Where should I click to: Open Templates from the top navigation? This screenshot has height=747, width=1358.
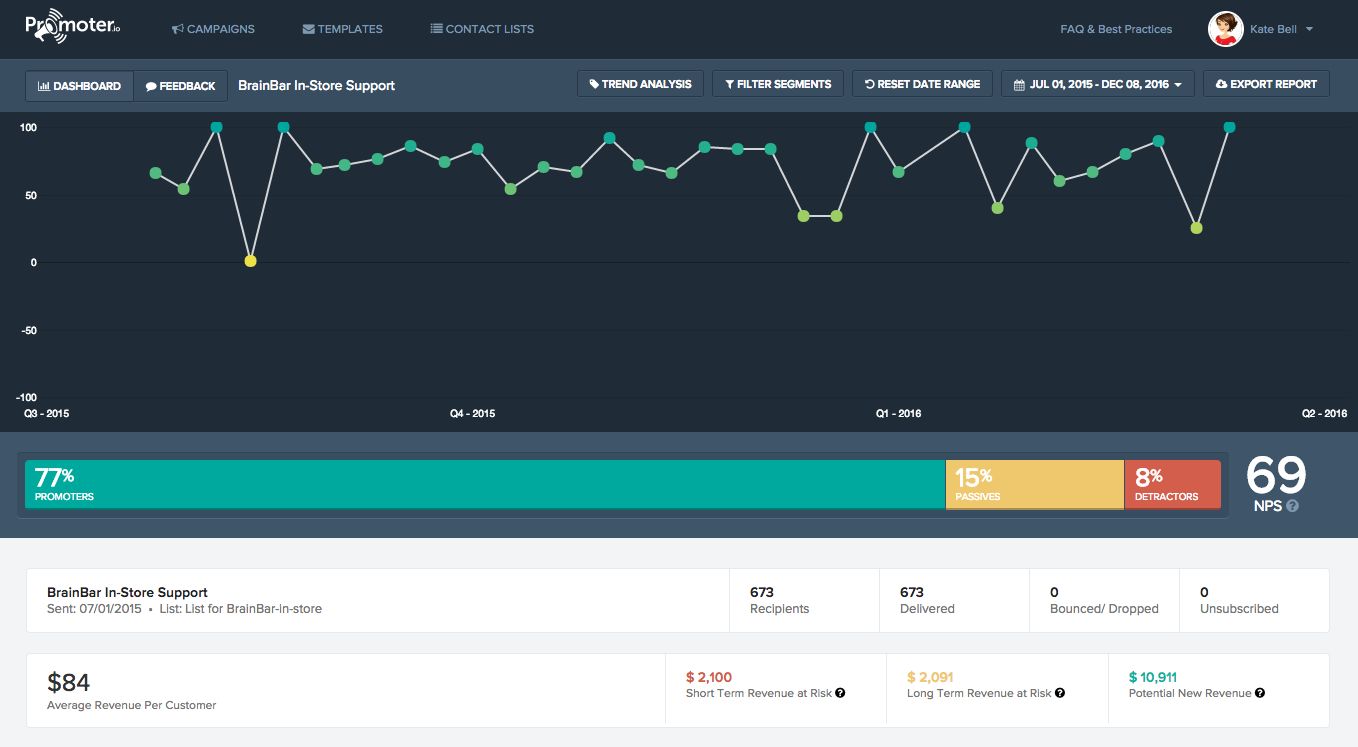(x=342, y=29)
